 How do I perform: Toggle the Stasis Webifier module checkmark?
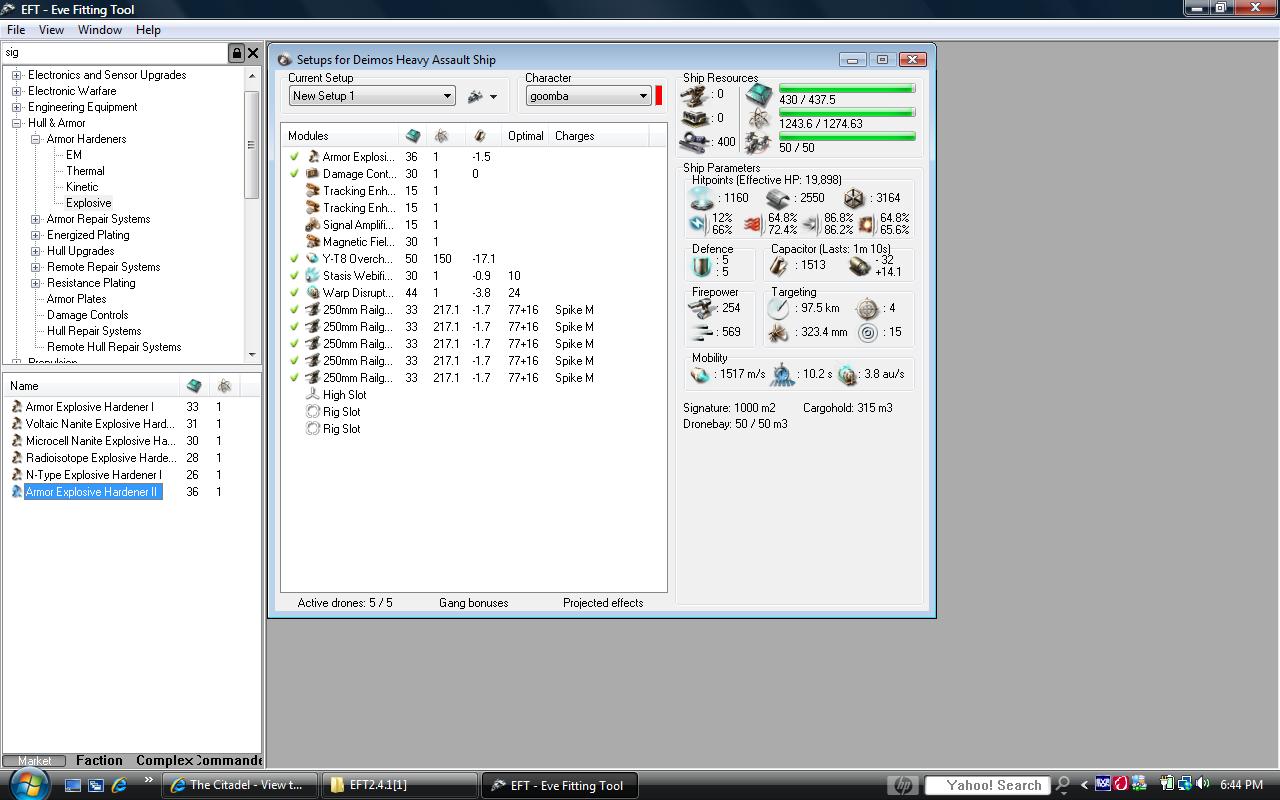294,276
